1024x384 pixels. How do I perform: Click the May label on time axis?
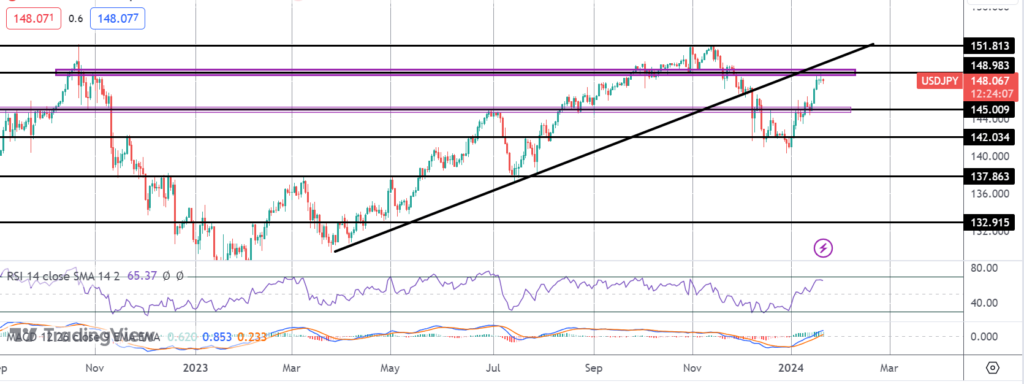tap(389, 367)
